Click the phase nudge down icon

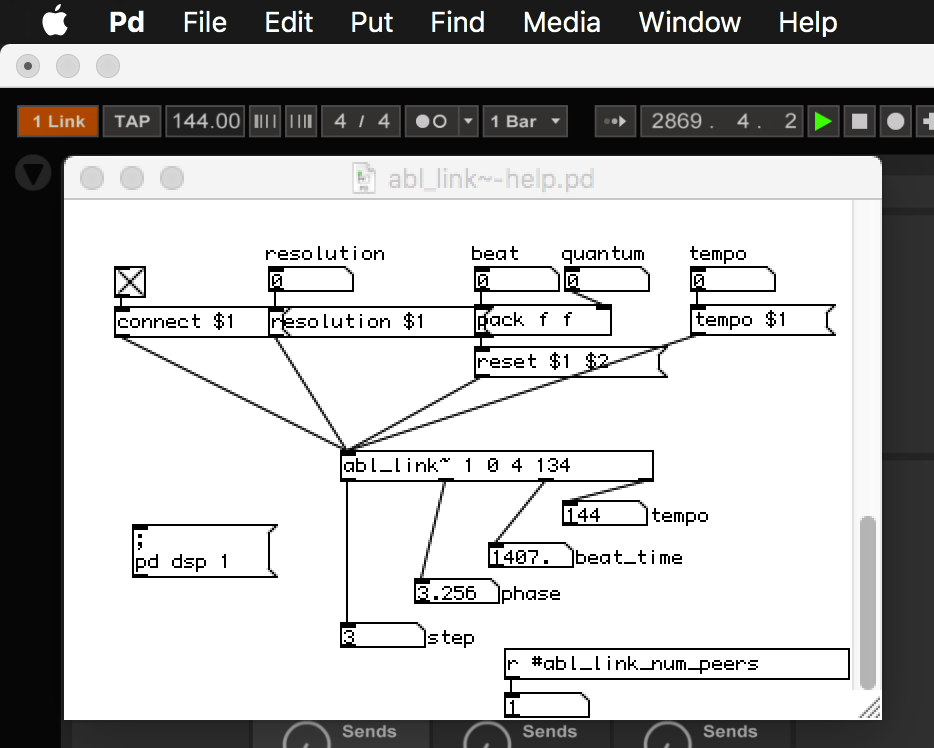tap(264, 122)
